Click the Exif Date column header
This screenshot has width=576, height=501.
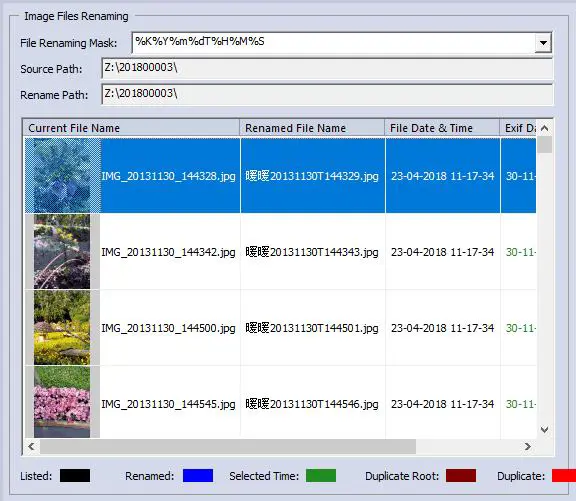(518, 128)
